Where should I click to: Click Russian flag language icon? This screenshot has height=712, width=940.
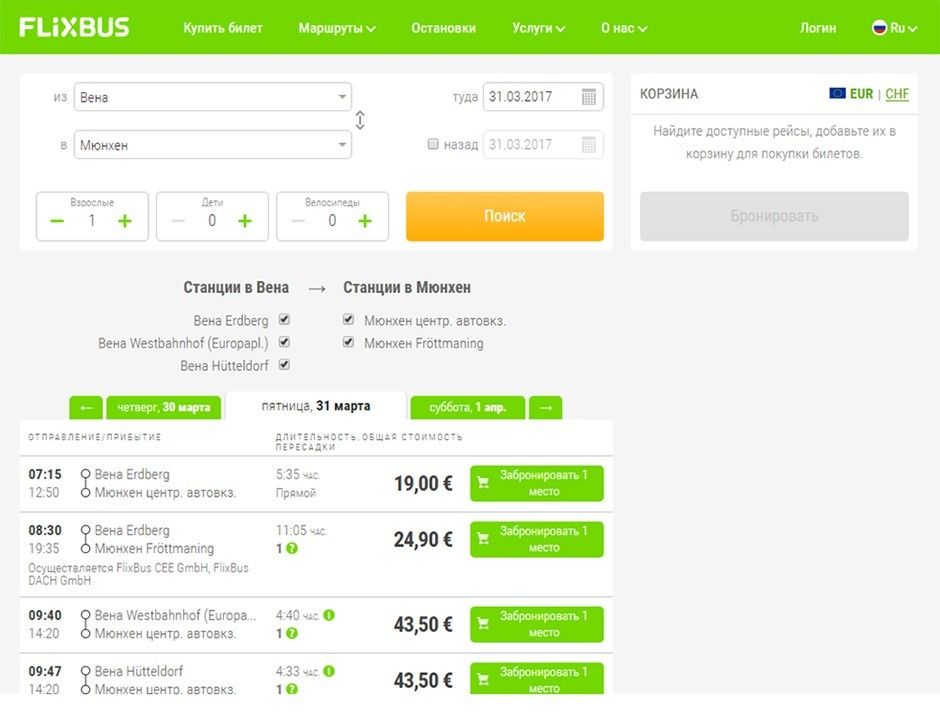(879, 28)
